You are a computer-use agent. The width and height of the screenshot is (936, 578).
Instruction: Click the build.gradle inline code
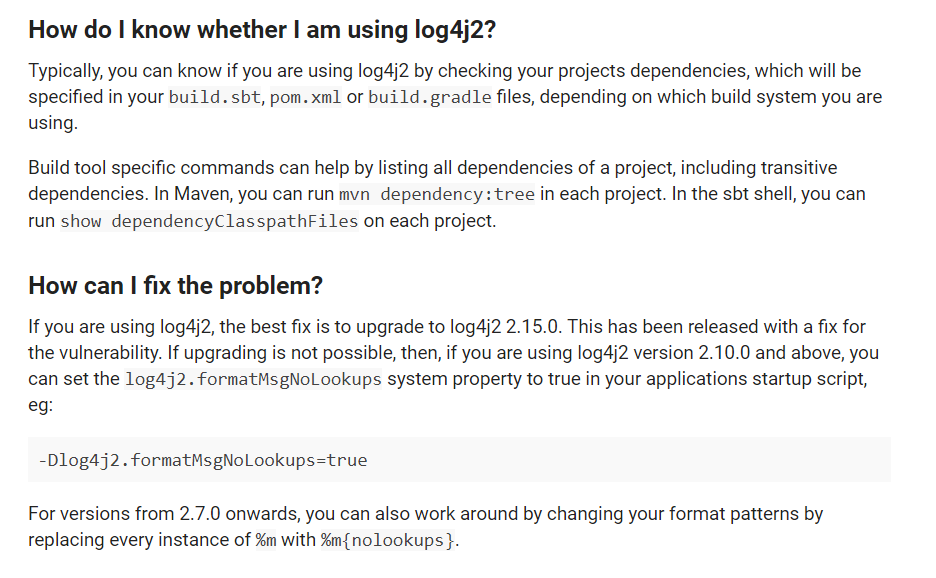[x=430, y=97]
